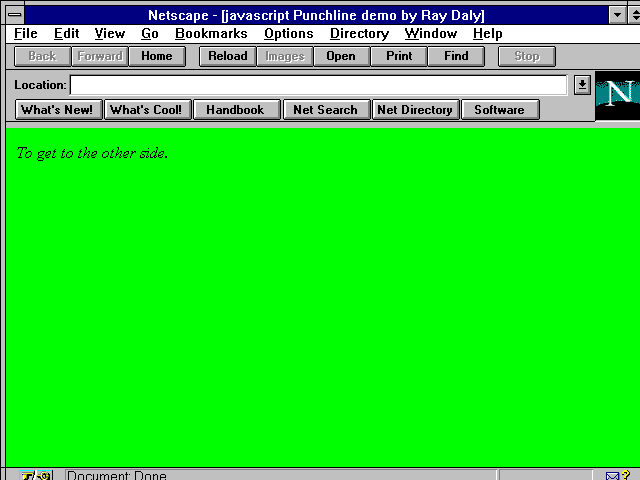Expand the Location history dropdown arrow
The height and width of the screenshot is (480, 640).
click(582, 85)
